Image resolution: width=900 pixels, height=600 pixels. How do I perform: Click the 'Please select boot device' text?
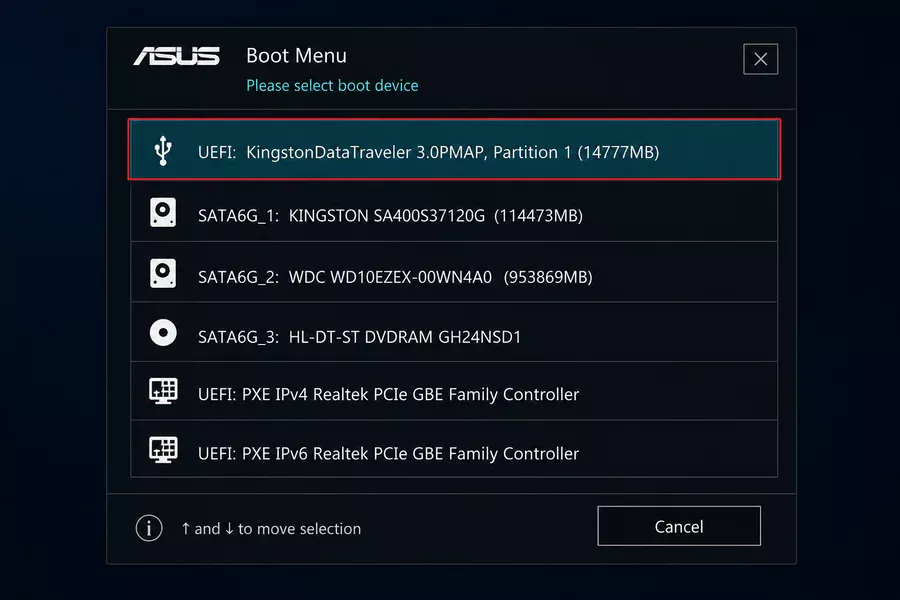pyautogui.click(x=332, y=86)
